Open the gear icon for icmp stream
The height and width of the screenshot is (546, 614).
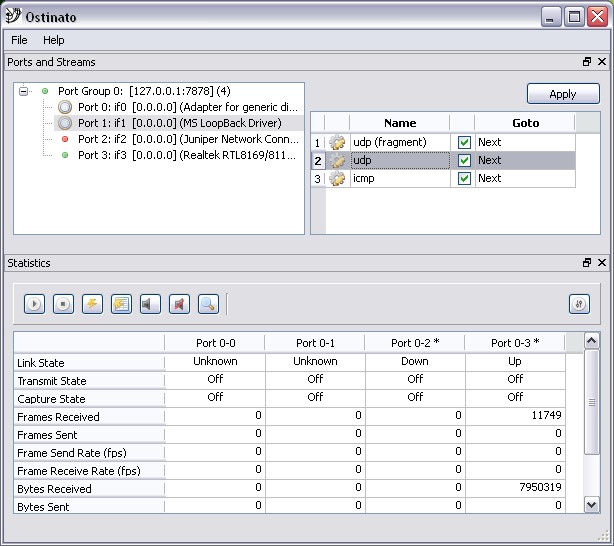pyautogui.click(x=337, y=179)
